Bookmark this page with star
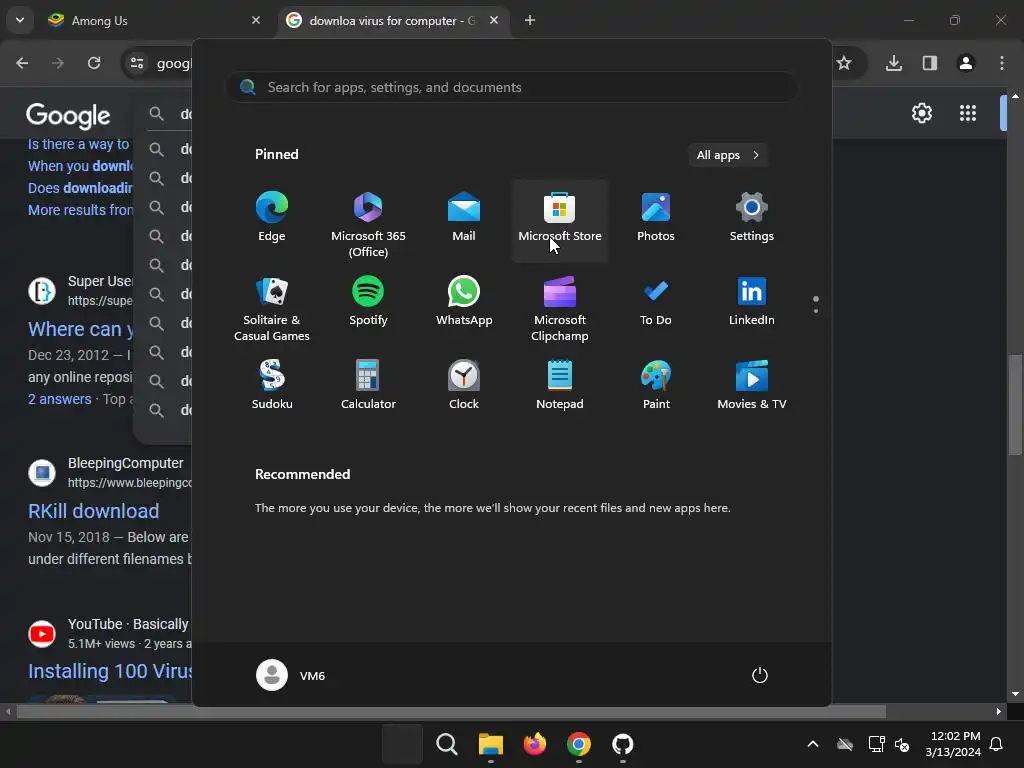The height and width of the screenshot is (768, 1024). pyautogui.click(x=844, y=63)
